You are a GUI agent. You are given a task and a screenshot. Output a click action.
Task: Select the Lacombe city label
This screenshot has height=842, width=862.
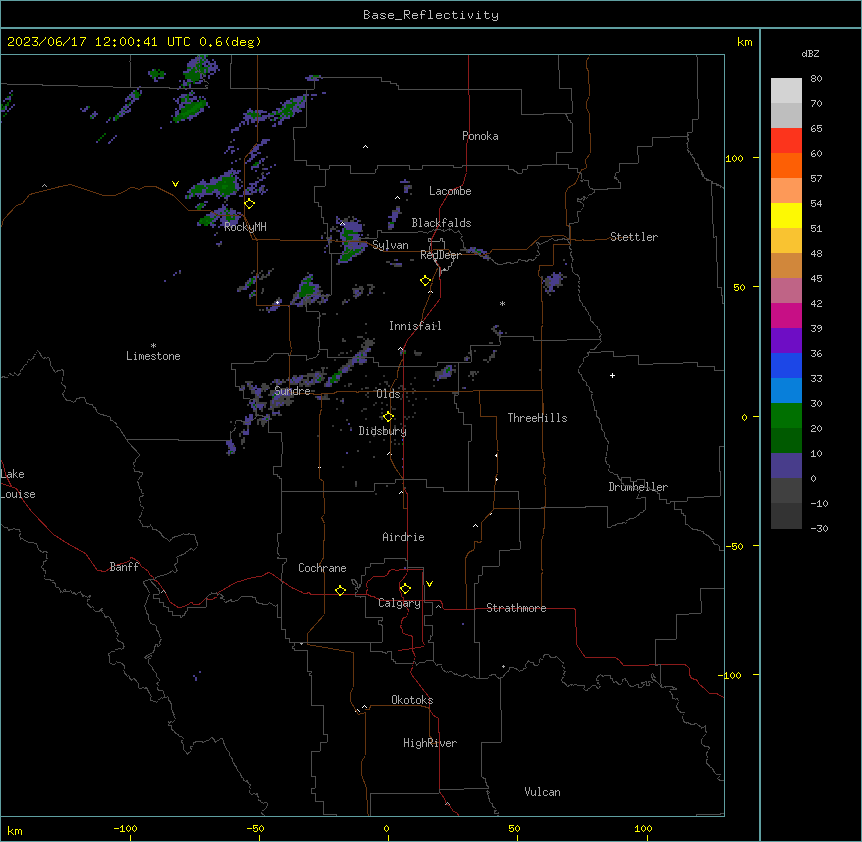tap(450, 191)
